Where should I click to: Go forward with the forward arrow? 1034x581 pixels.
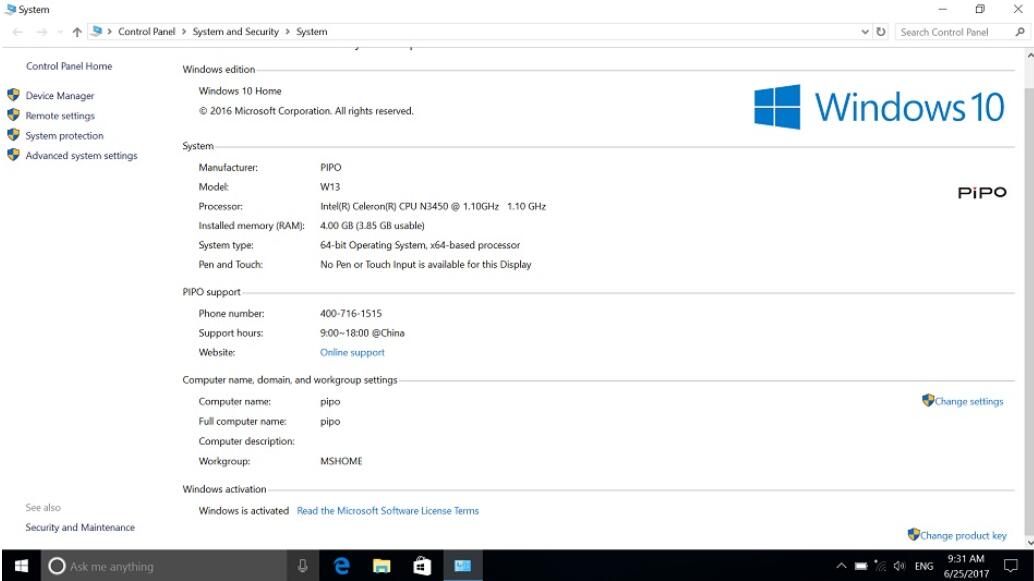42,32
